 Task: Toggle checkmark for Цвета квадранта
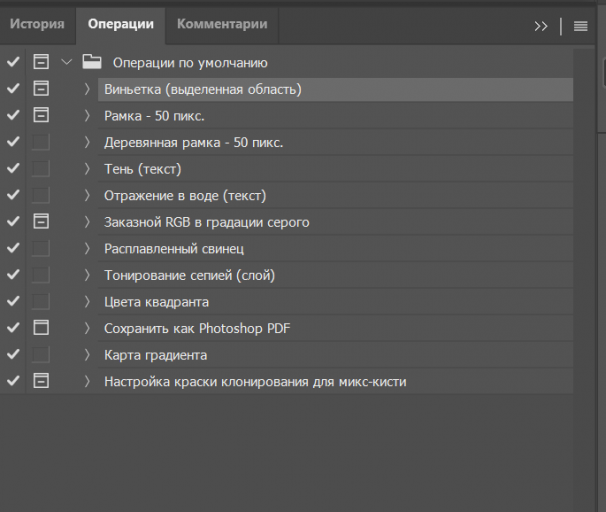(x=13, y=301)
